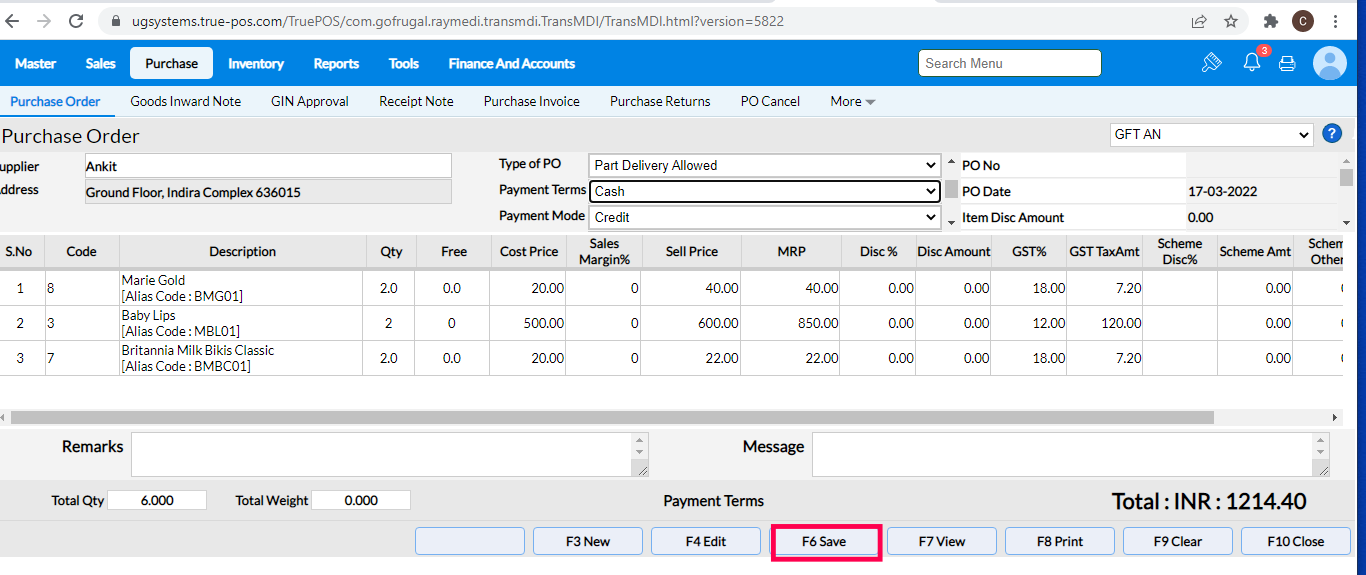The width and height of the screenshot is (1366, 575).
Task: Click the F4 Edit button
Action: [x=706, y=541]
